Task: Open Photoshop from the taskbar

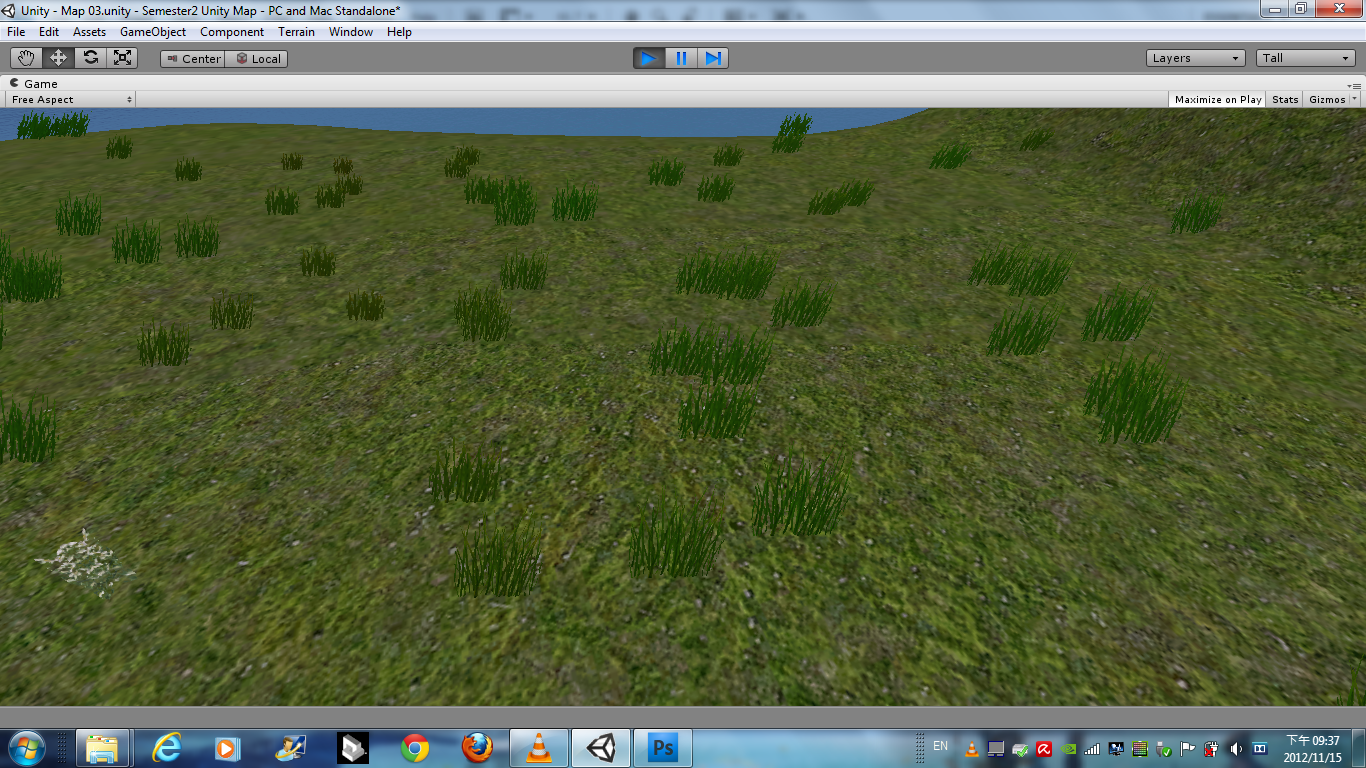Action: (x=662, y=746)
